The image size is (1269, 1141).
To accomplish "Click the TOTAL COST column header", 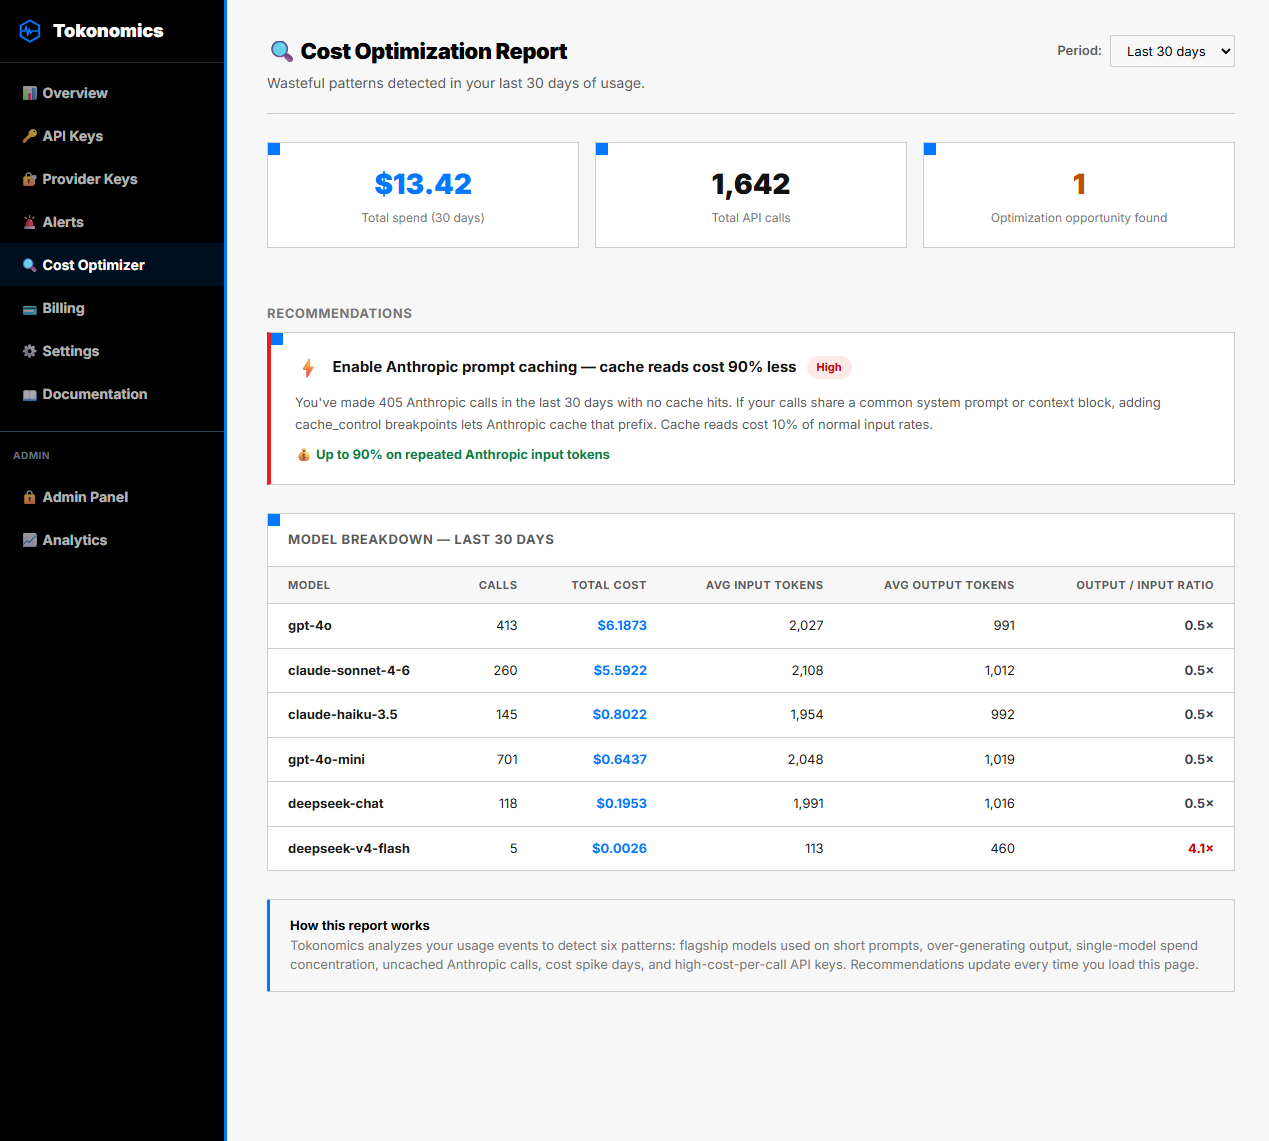I will point(609,585).
